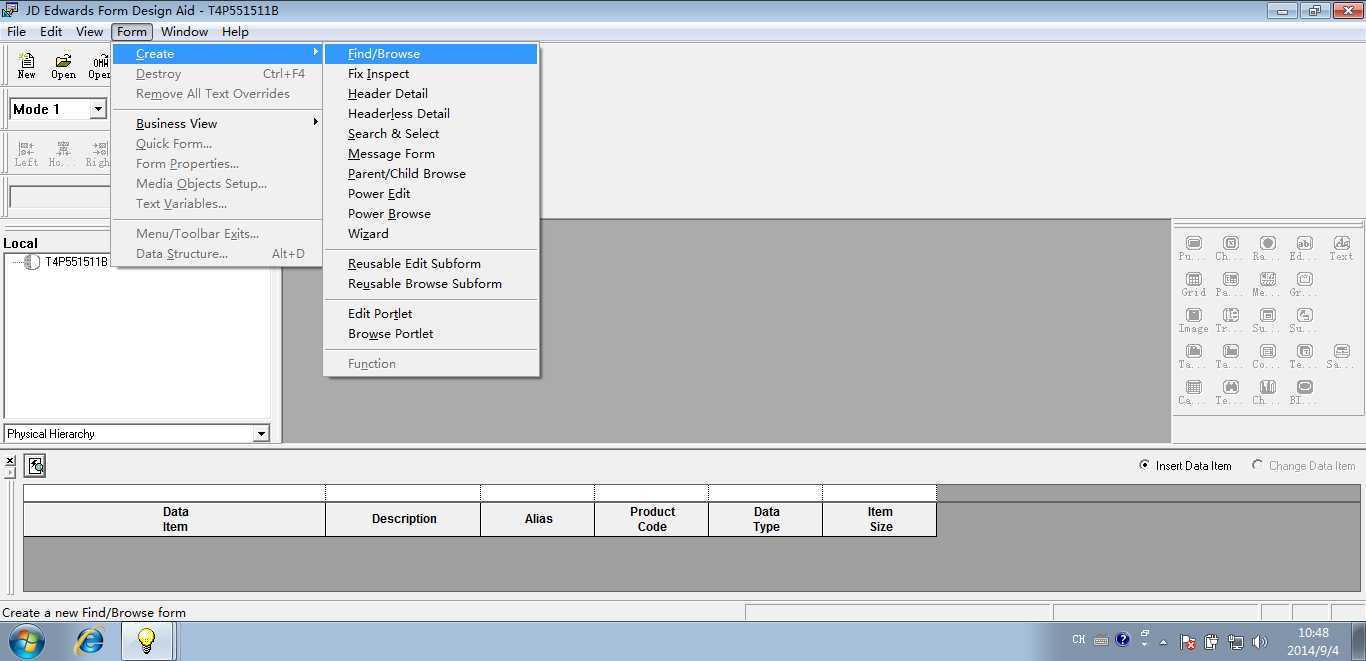Select the Calendar control in toolbox
This screenshot has width=1366, height=661.
pos(1193,393)
